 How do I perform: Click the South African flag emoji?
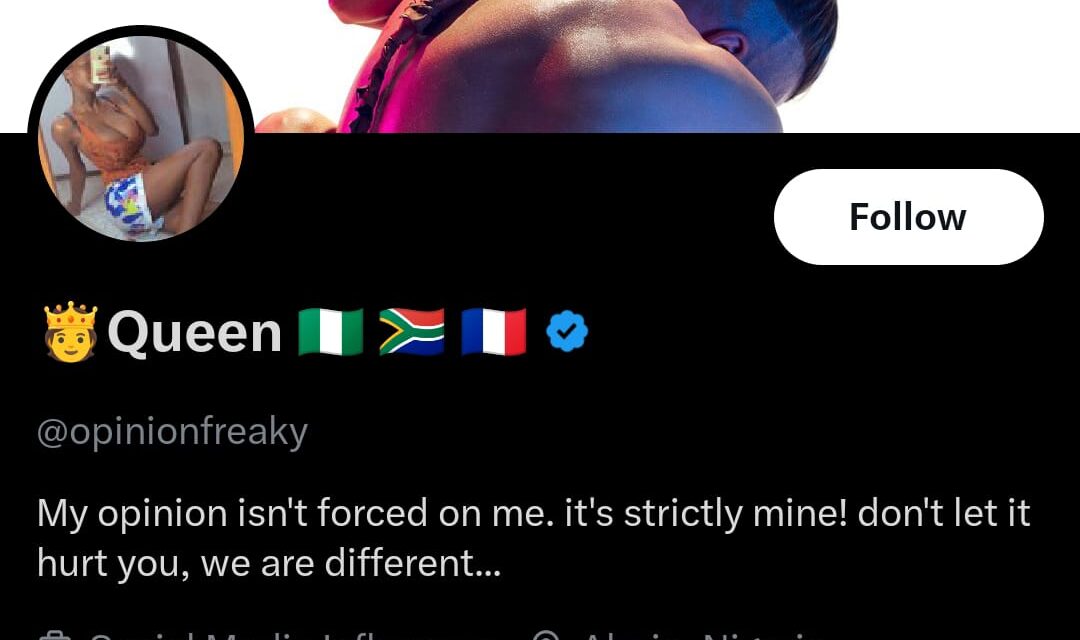coord(412,332)
